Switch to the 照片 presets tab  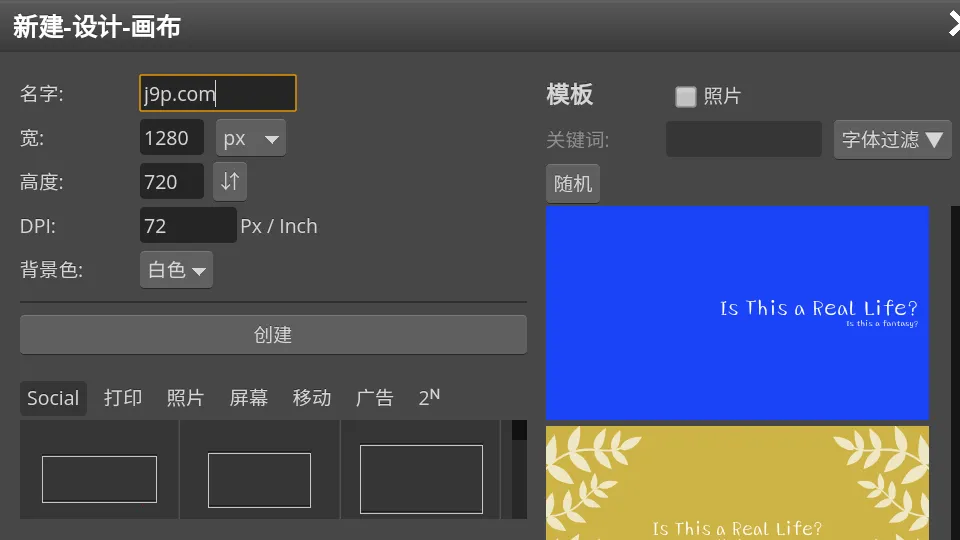pyautogui.click(x=186, y=398)
